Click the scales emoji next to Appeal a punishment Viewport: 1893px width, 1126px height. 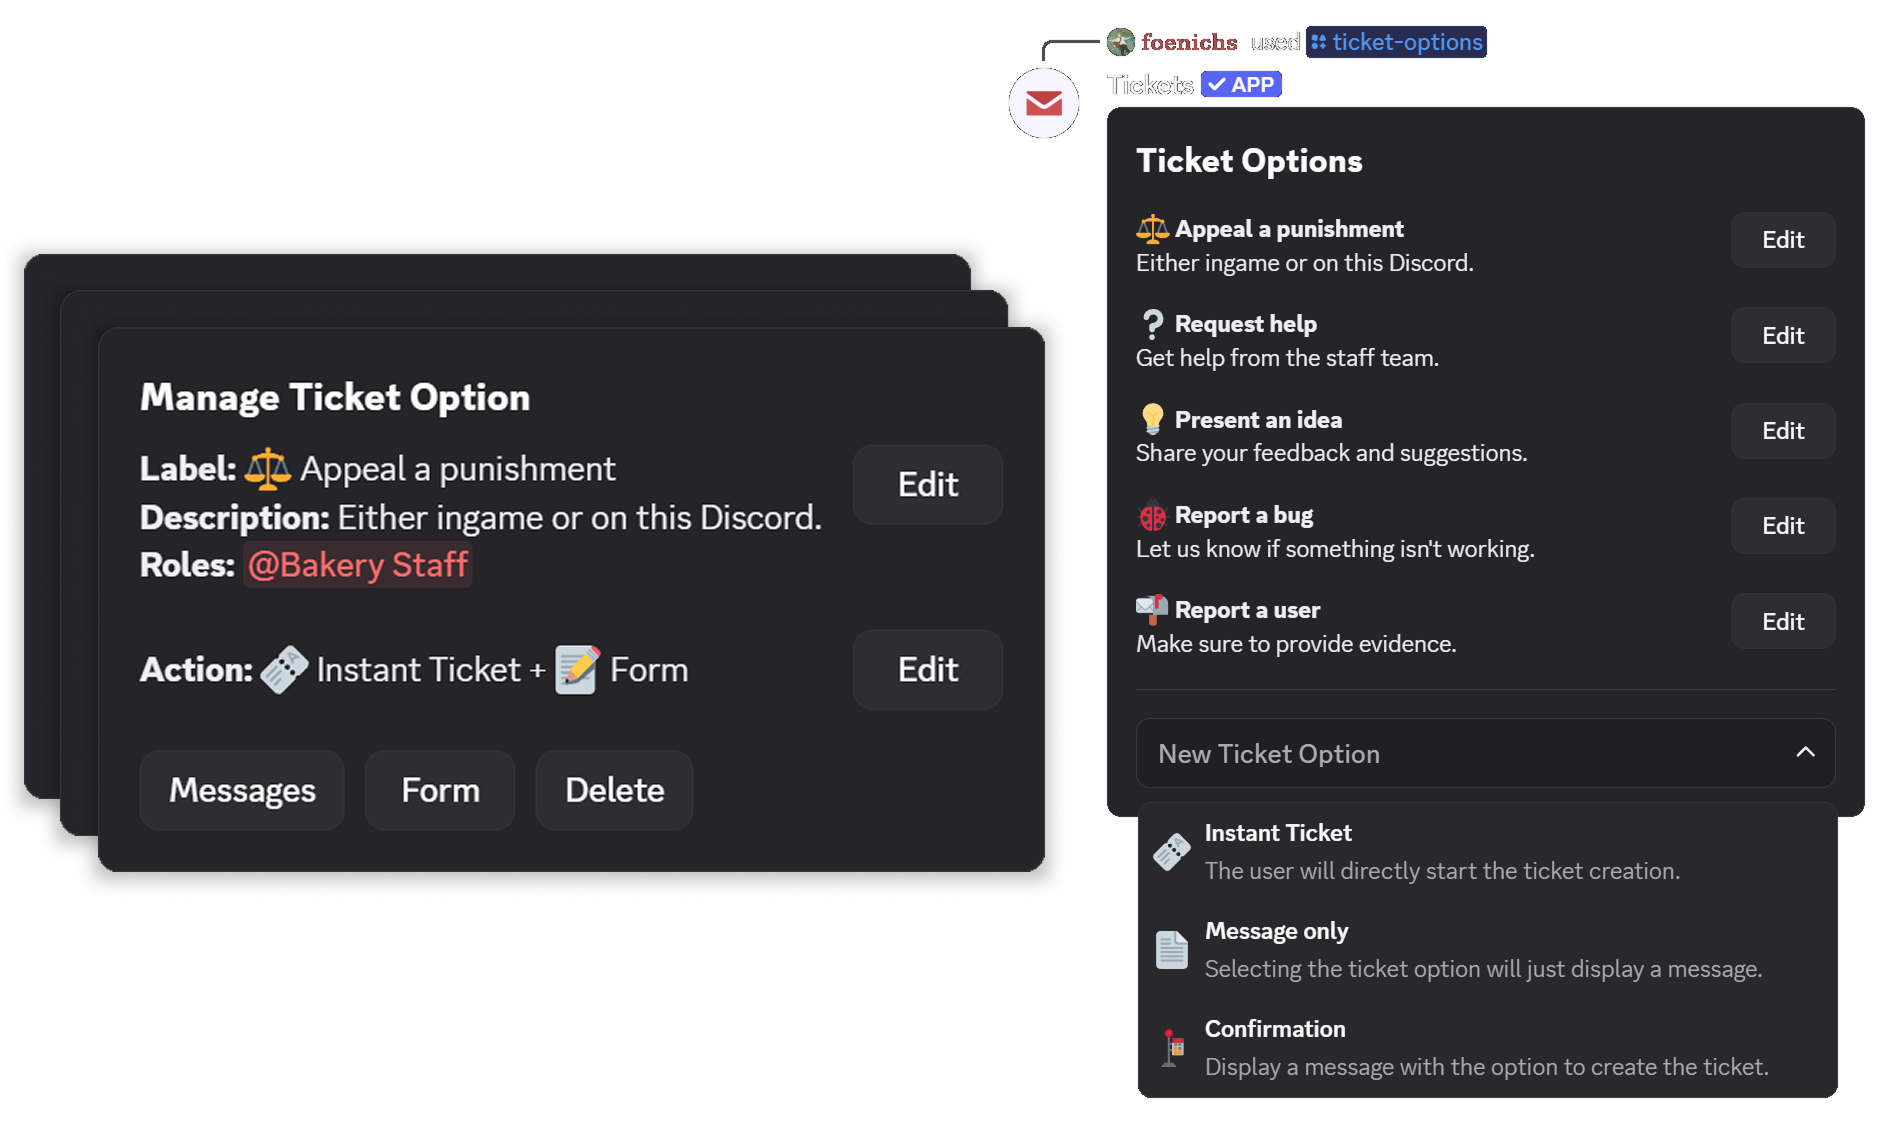point(1151,228)
